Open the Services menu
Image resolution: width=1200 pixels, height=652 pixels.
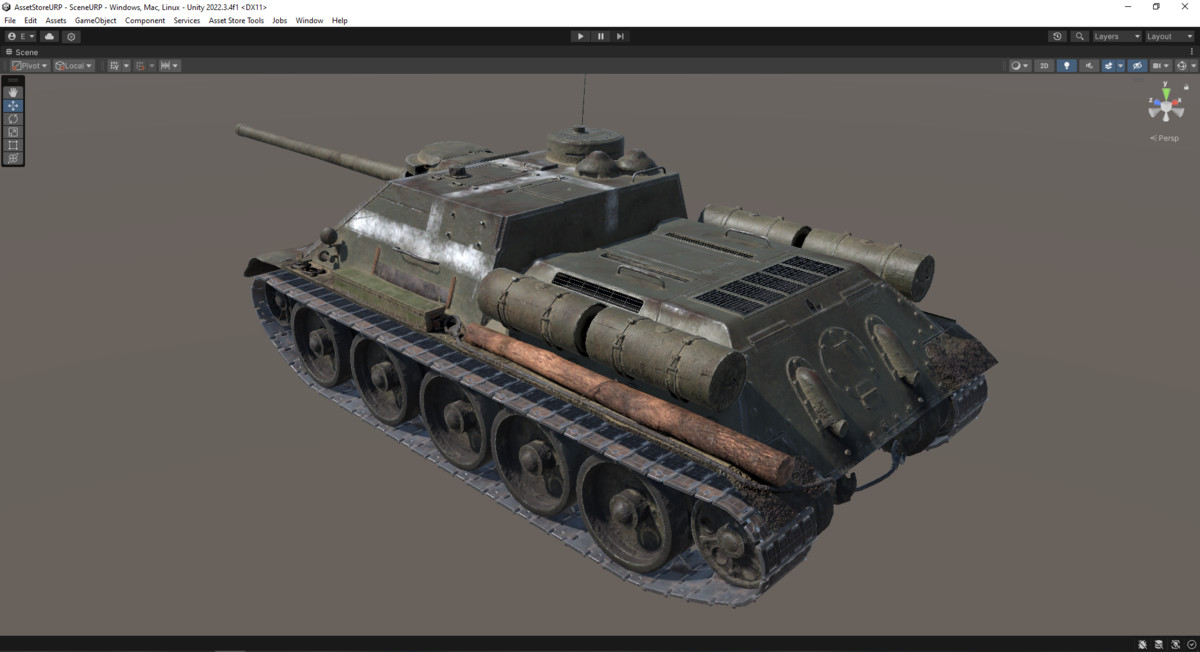187,20
